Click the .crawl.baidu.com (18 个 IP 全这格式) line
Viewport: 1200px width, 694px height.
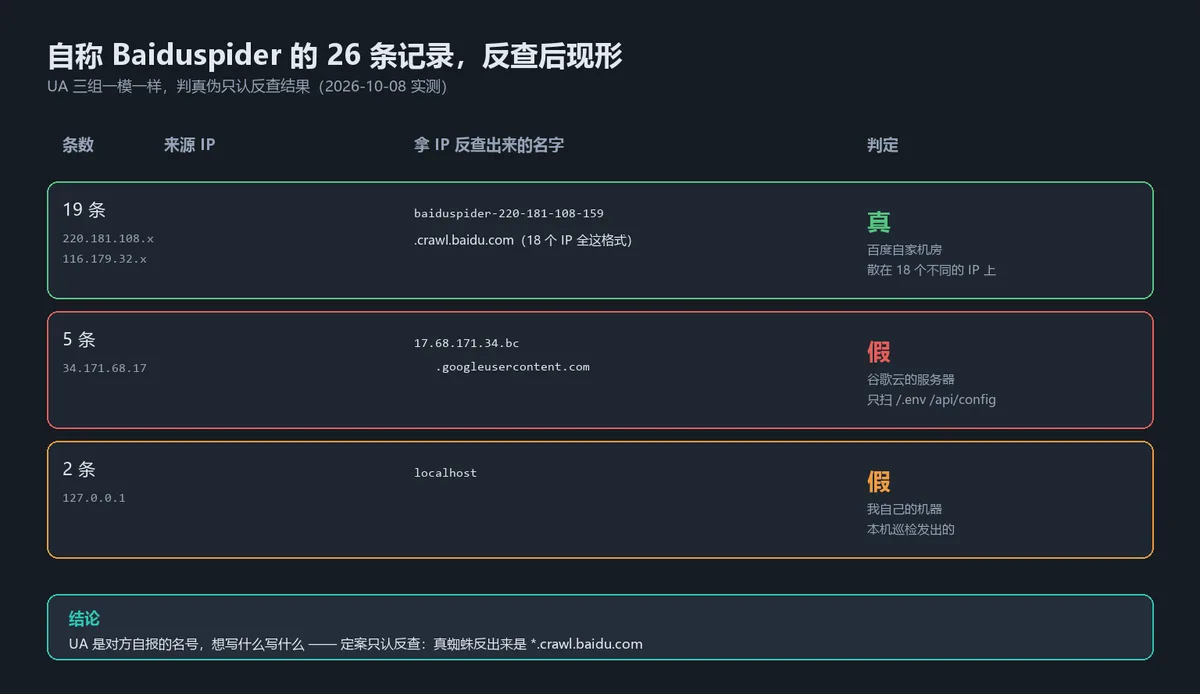point(523,240)
